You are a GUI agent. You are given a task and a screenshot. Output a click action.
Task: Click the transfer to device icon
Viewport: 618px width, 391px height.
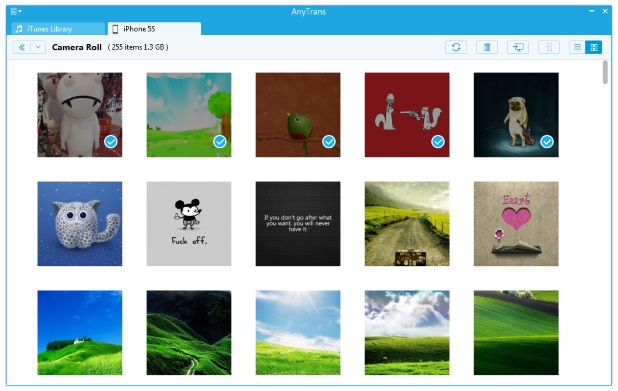pos(549,47)
